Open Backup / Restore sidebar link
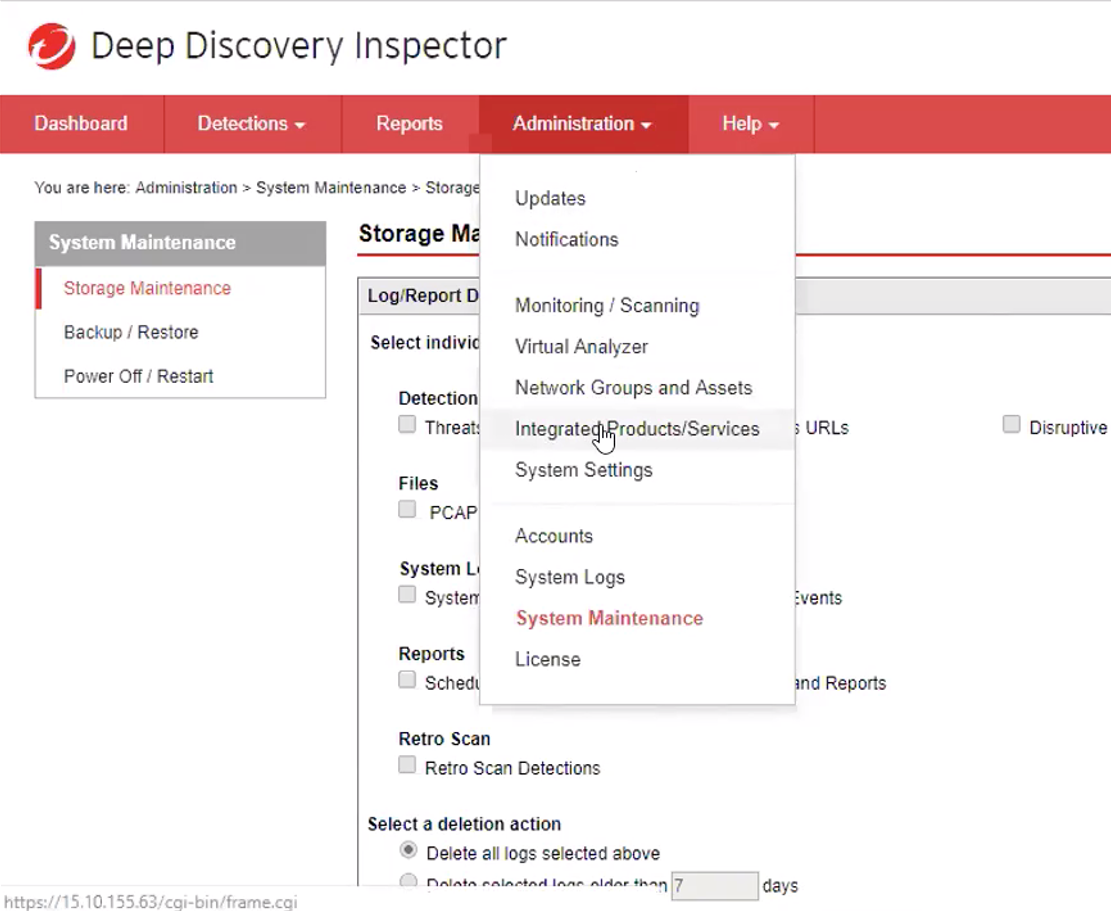 [131, 332]
